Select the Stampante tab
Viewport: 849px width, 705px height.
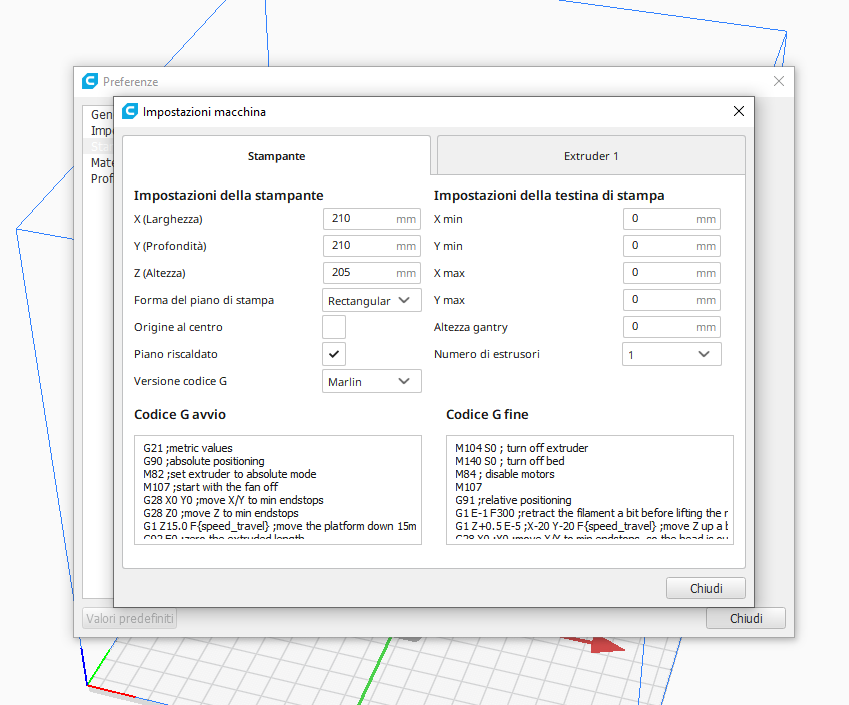point(277,156)
